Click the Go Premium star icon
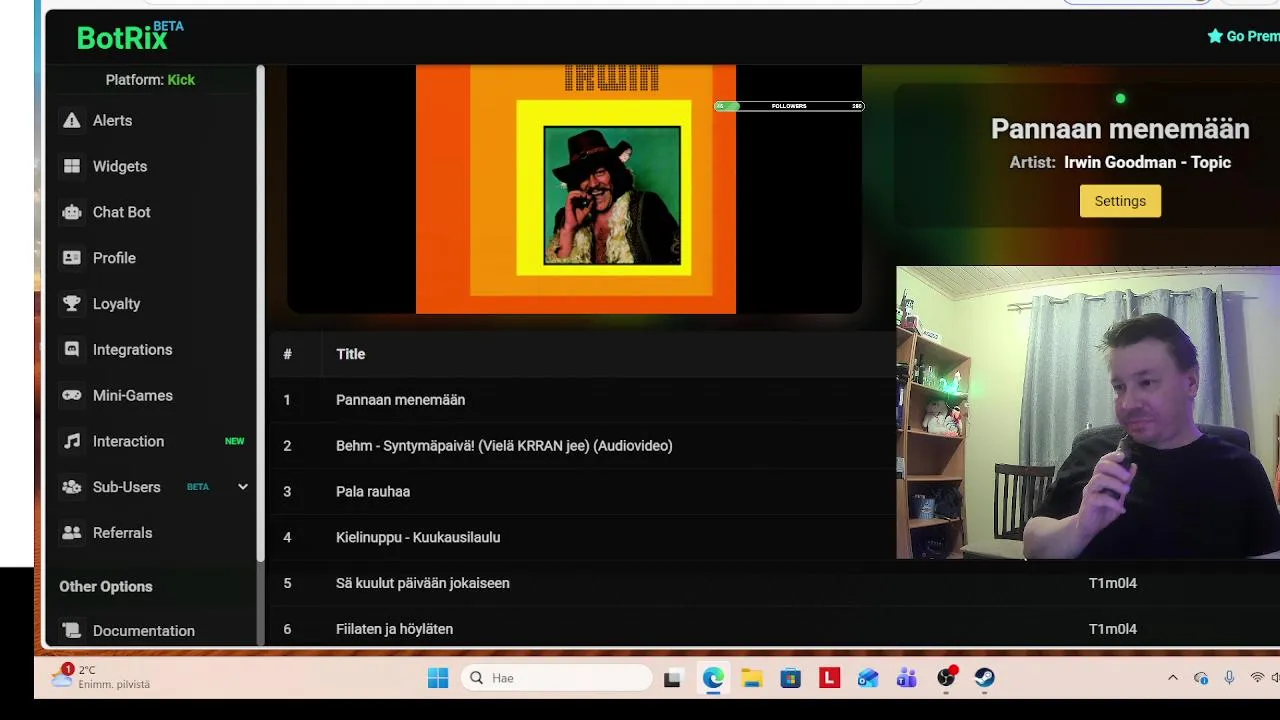This screenshot has height=720, width=1280. (x=1215, y=36)
